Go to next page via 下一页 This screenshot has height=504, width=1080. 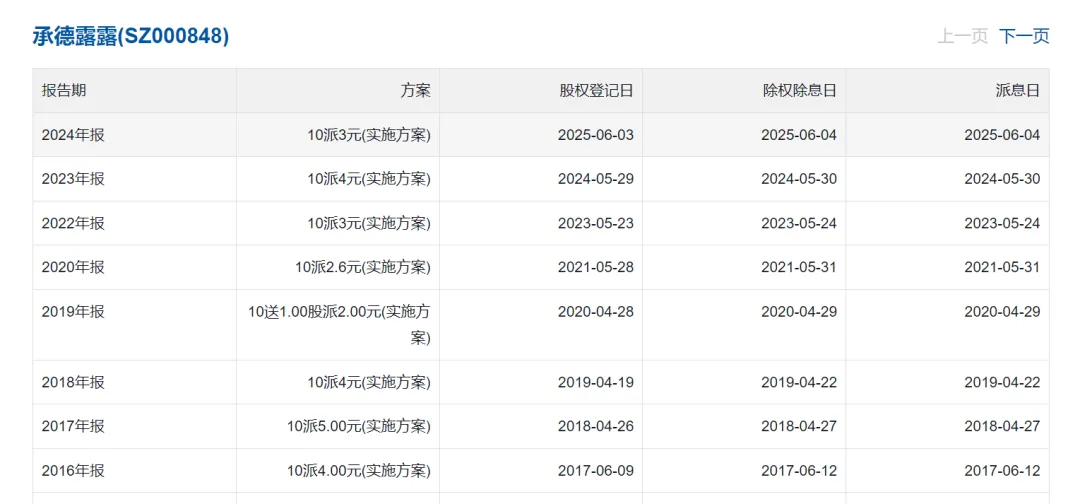(x=1024, y=36)
